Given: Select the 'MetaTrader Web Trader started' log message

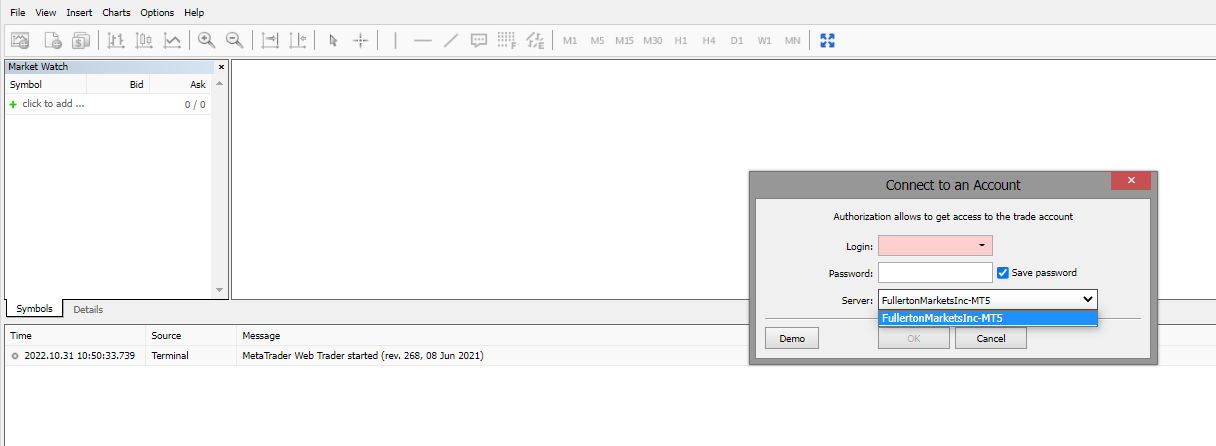Looking at the screenshot, I should point(363,355).
